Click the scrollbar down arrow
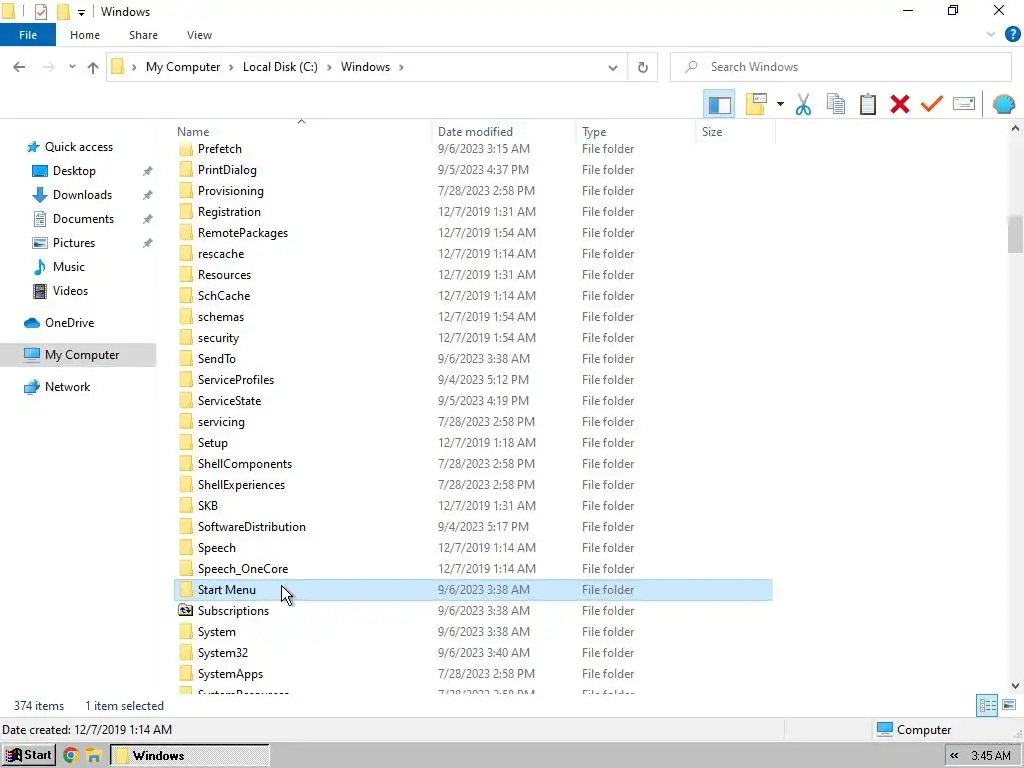1024x768 pixels. (1015, 686)
